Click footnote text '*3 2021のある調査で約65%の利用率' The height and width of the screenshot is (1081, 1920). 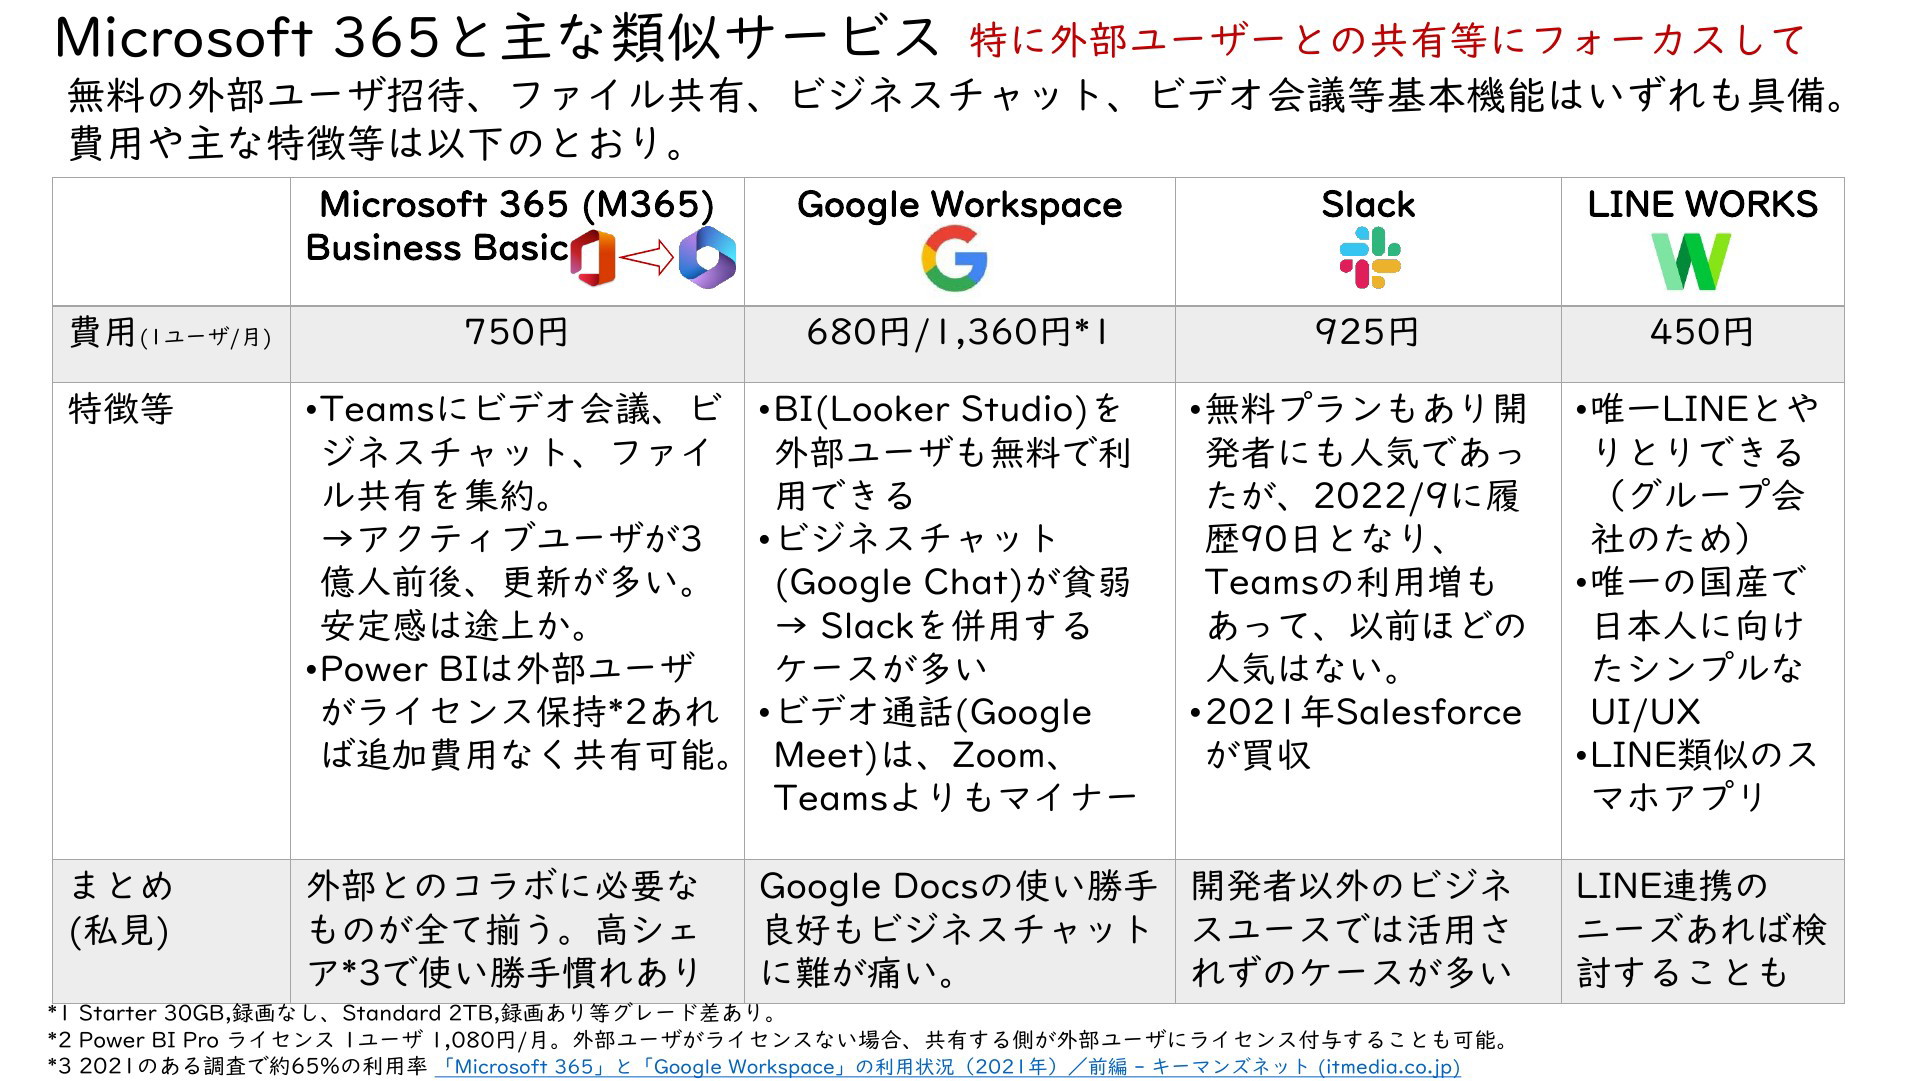pos(237,1067)
